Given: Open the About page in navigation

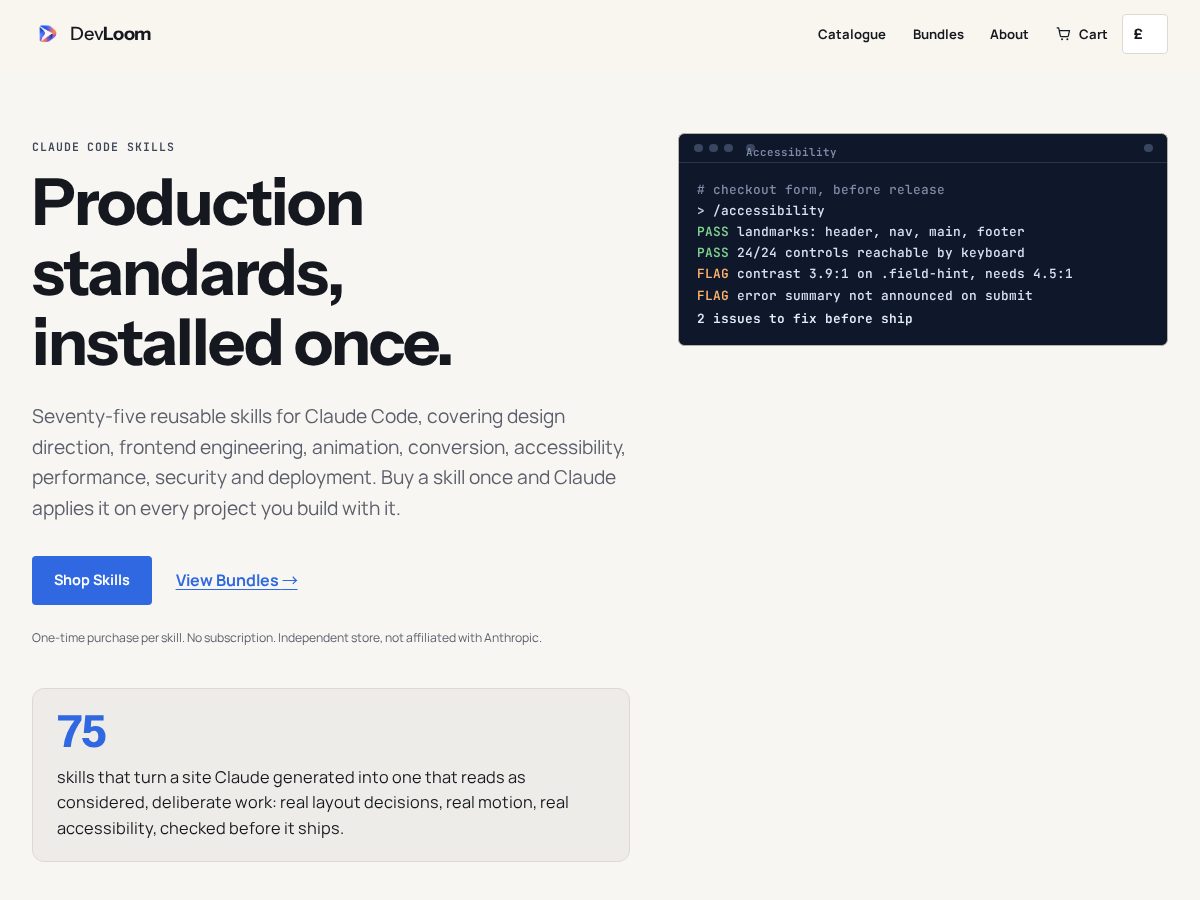Looking at the screenshot, I should pos(1009,34).
